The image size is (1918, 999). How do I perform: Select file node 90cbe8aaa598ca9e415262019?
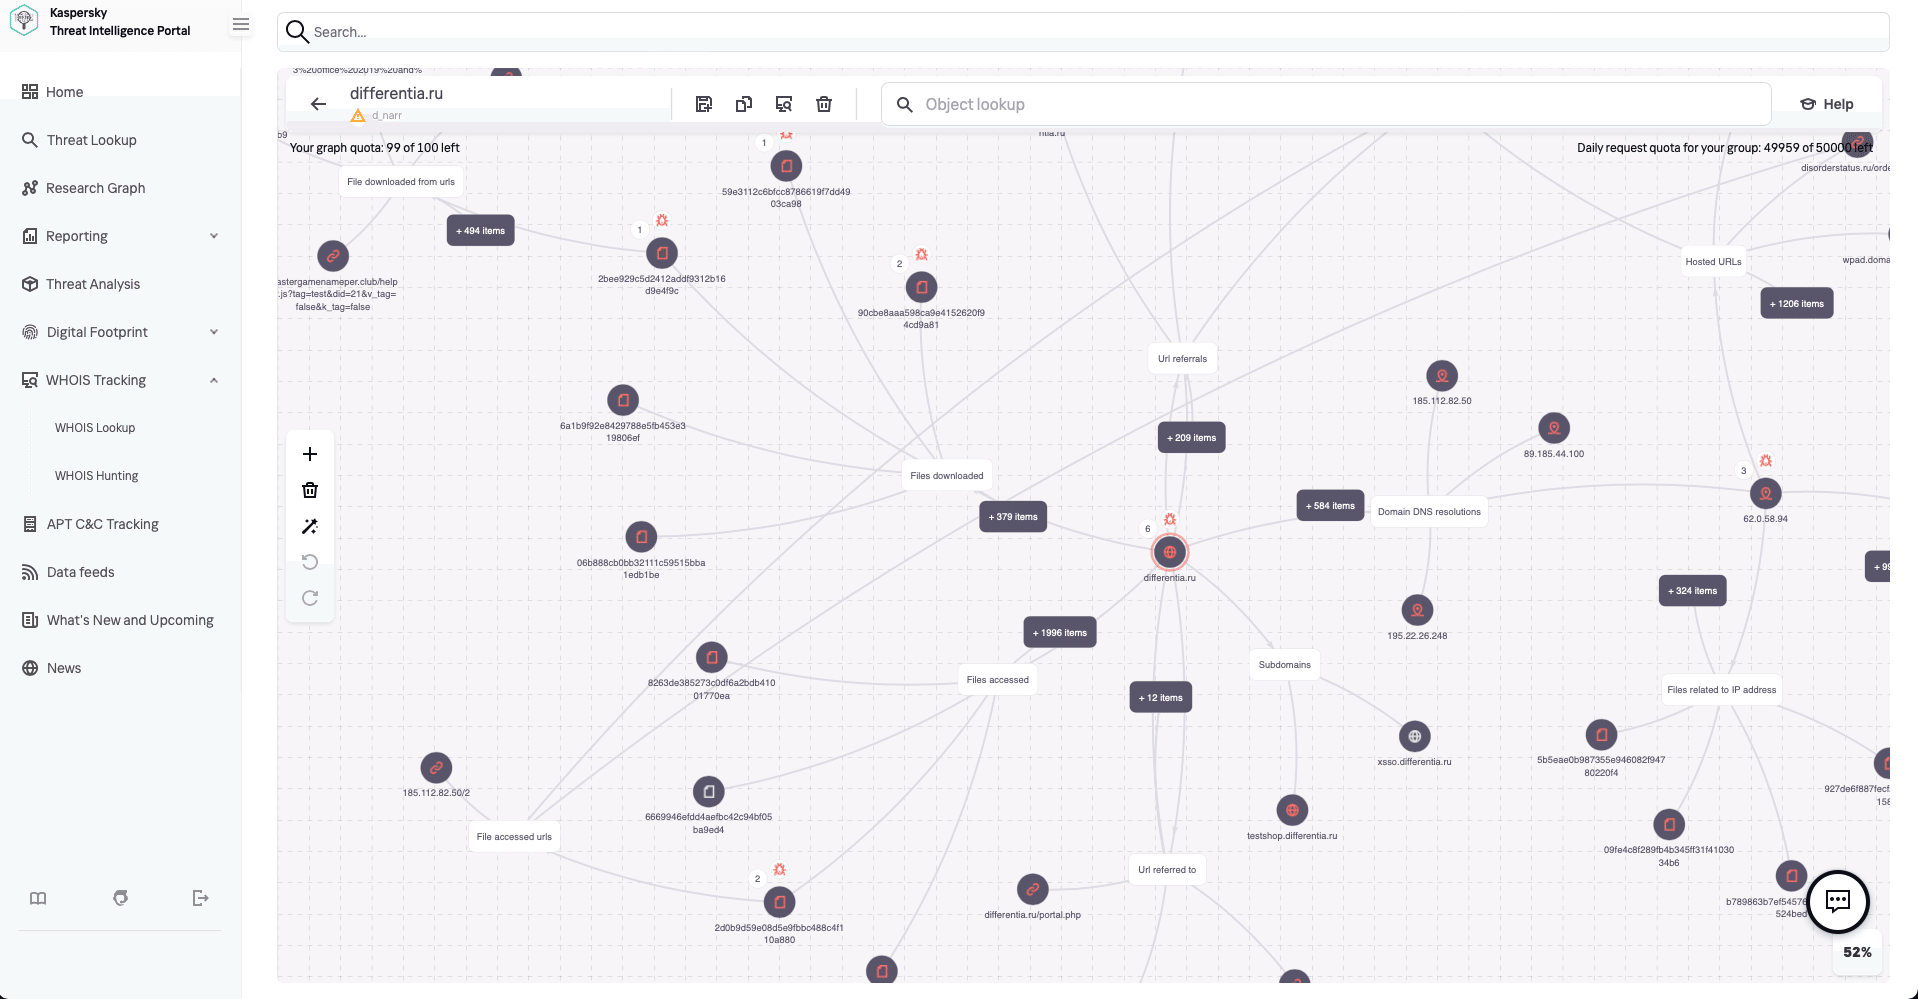point(921,288)
